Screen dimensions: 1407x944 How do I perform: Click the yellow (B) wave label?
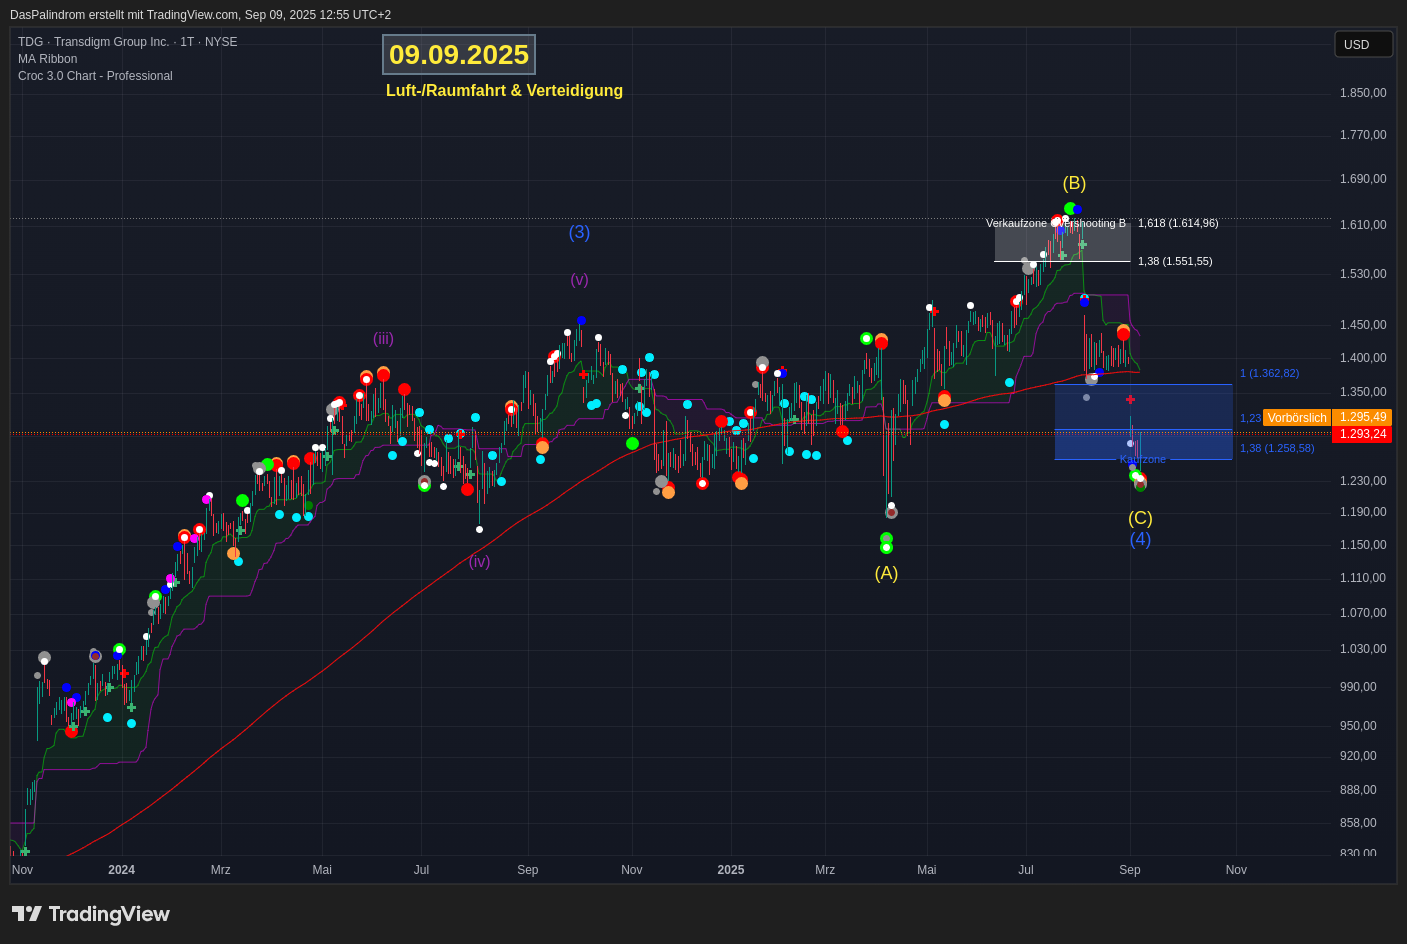[x=1074, y=183]
